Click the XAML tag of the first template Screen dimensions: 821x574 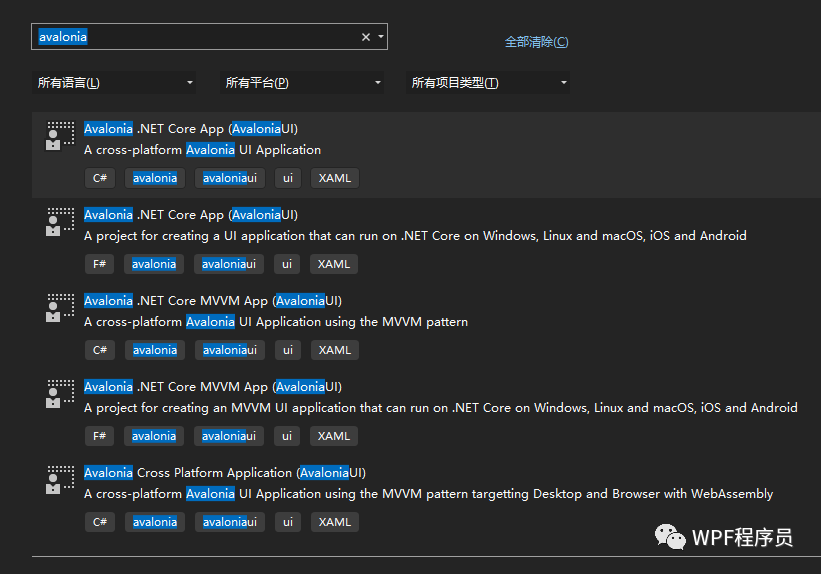pyautogui.click(x=335, y=178)
